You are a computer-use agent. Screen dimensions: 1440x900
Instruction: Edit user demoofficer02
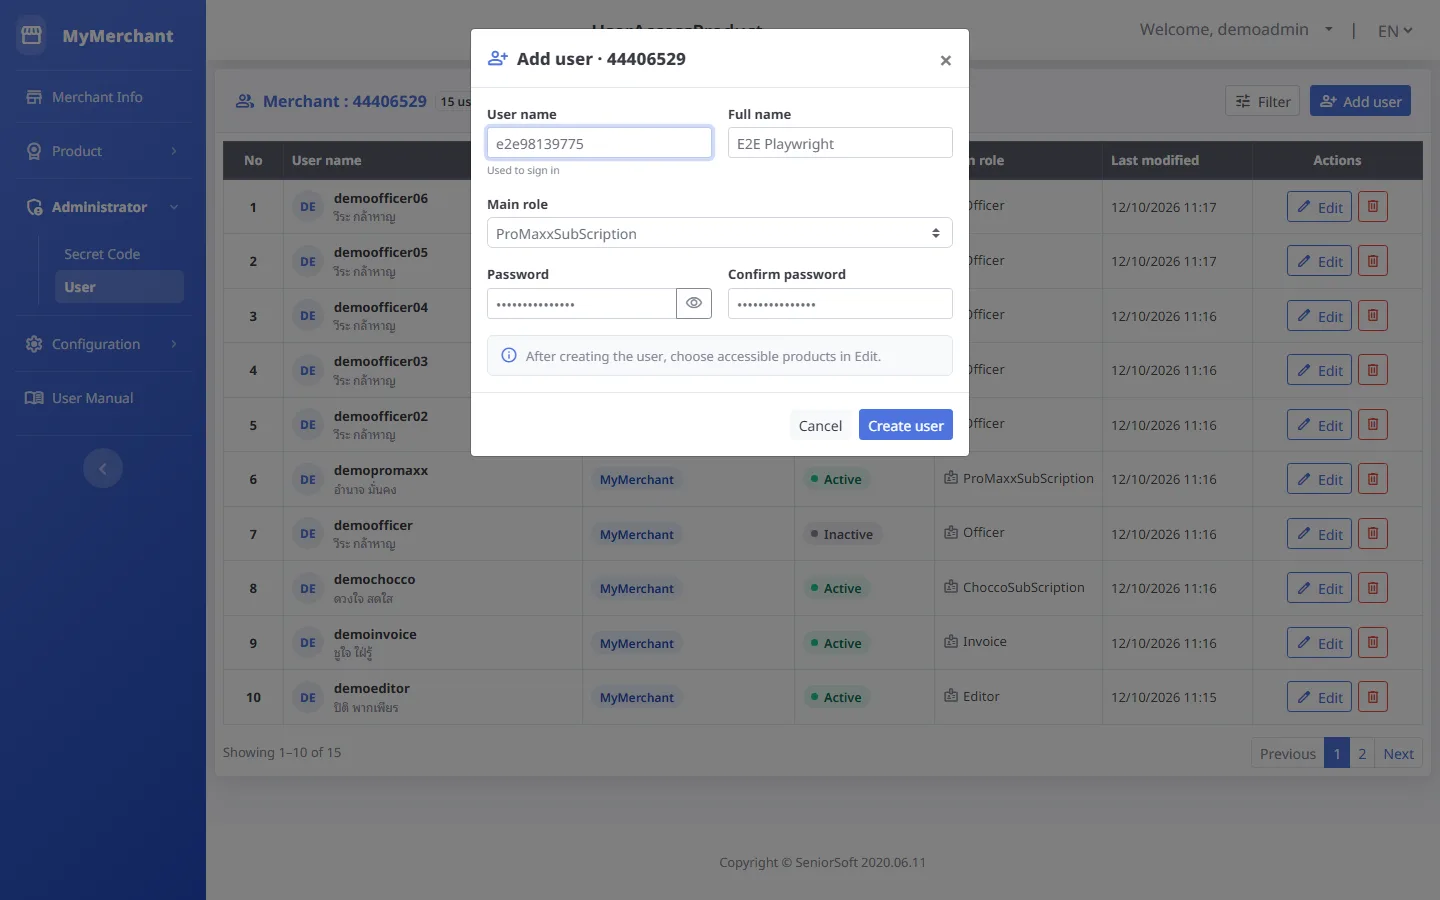pos(1320,425)
